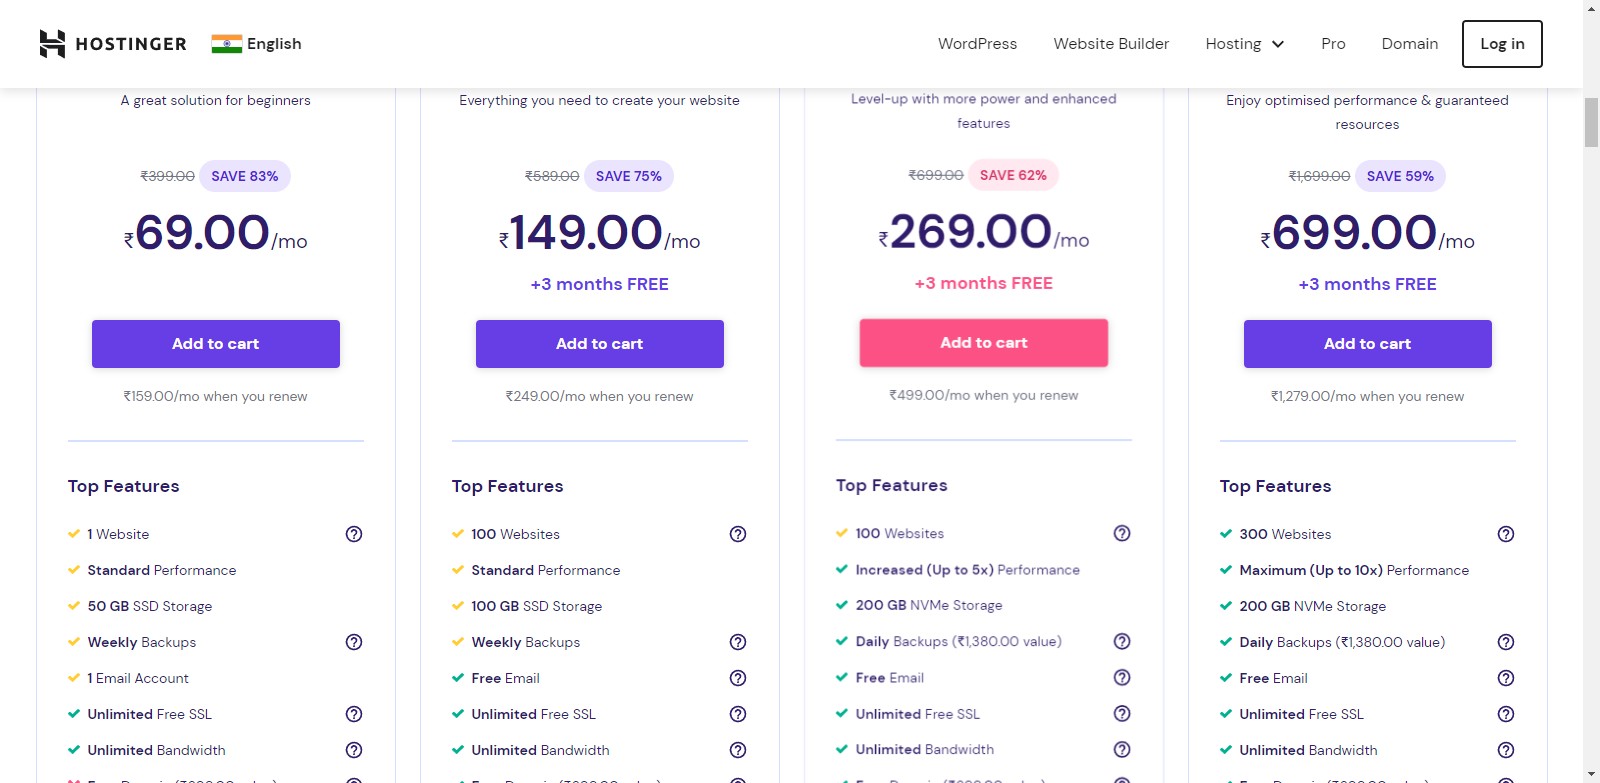Open help icon for ₹69 plan Unlimited Free SSL

[354, 714]
